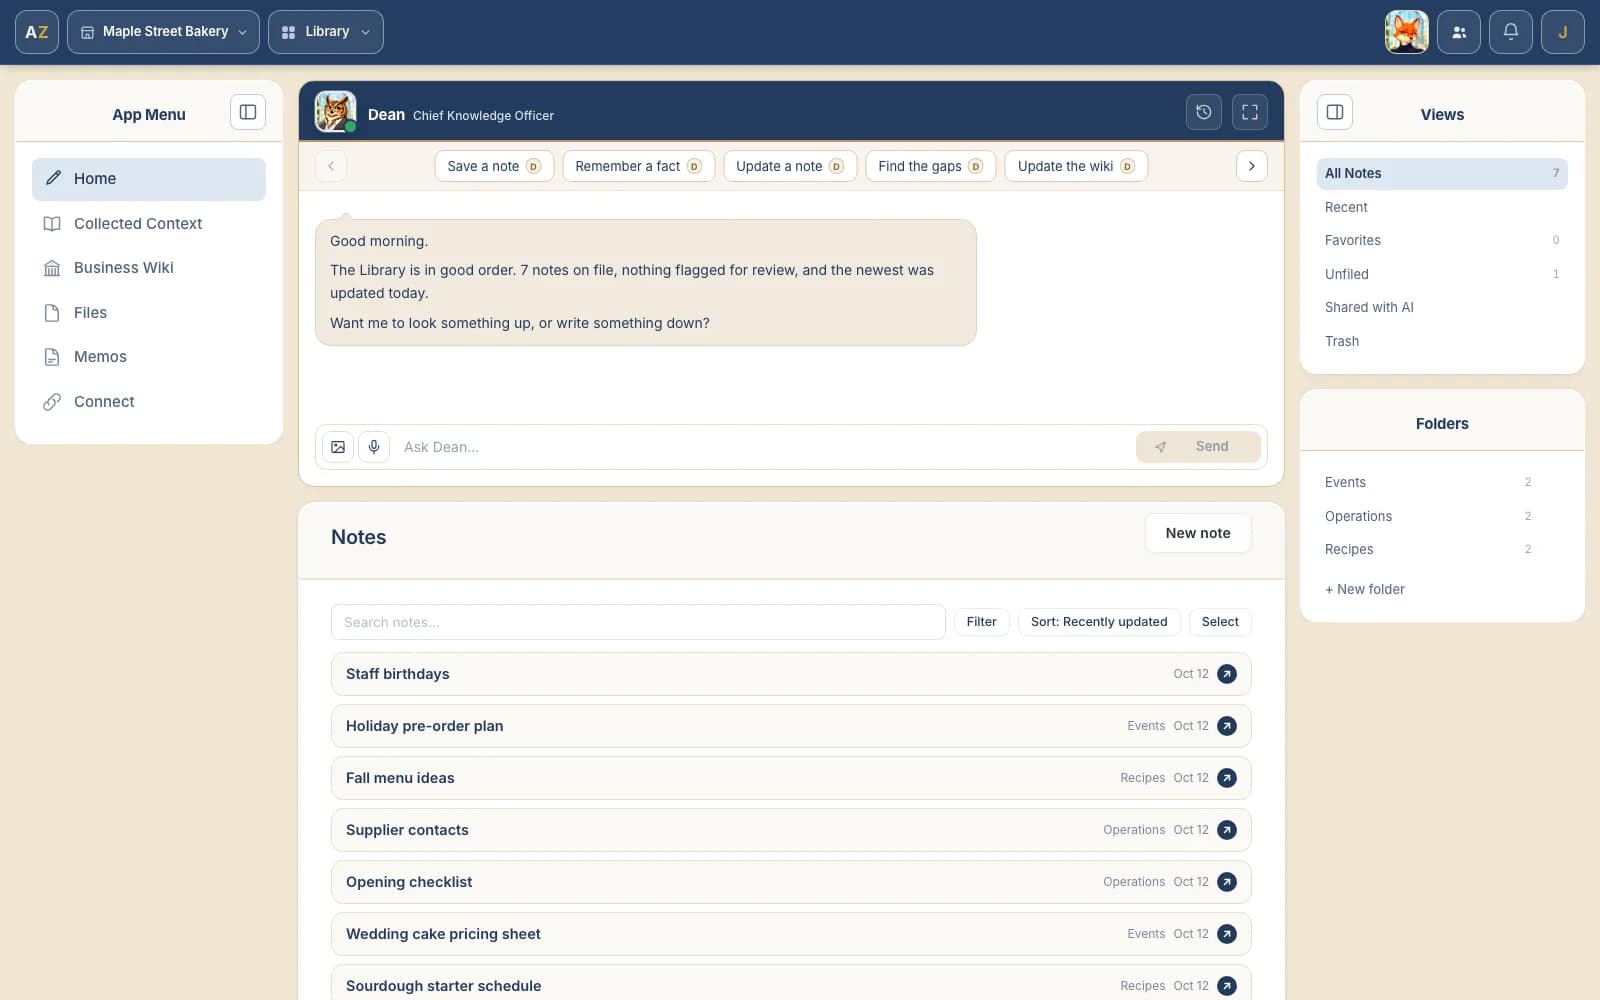Open the Staff birthdays note arrow
Screen dimensions: 1600x1000
[1227, 674]
